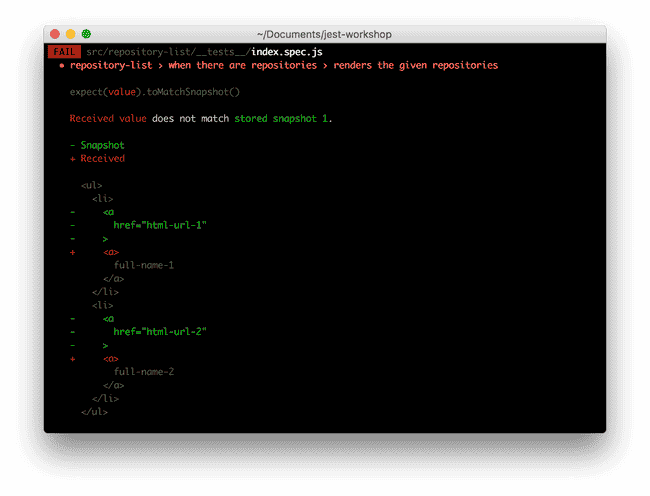
Task: Click the src/repository-list/__tests__/ path text
Action: [166, 51]
